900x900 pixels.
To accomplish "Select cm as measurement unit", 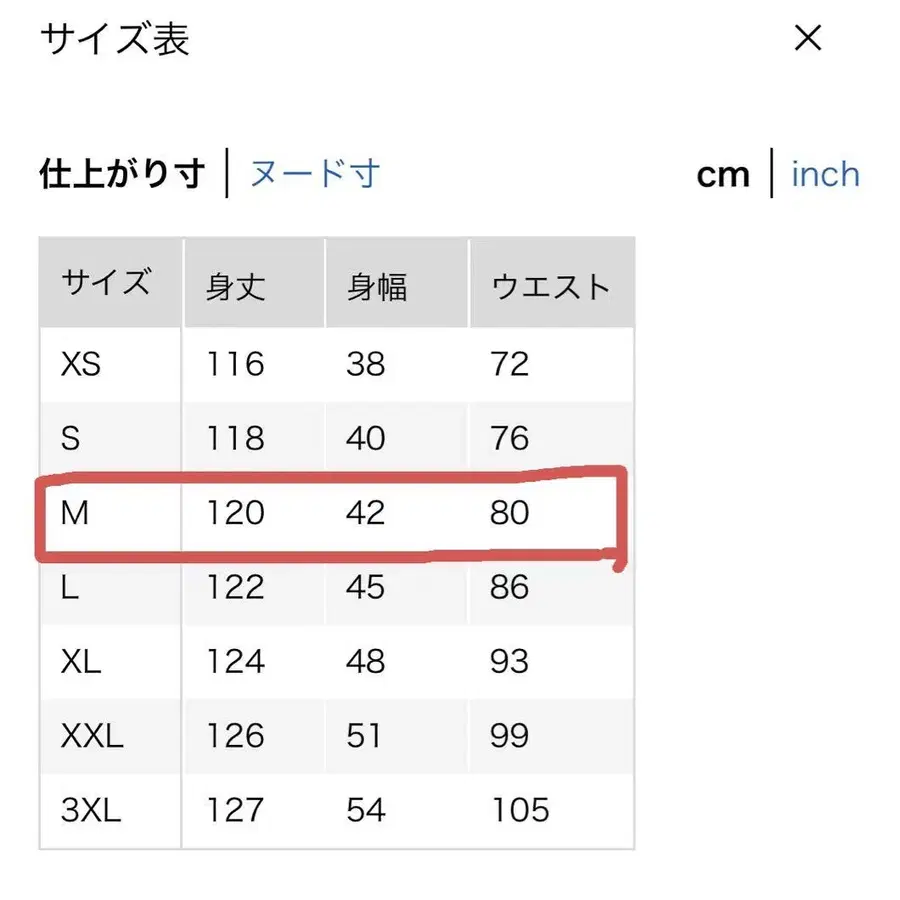I will pyautogui.click(x=723, y=175).
